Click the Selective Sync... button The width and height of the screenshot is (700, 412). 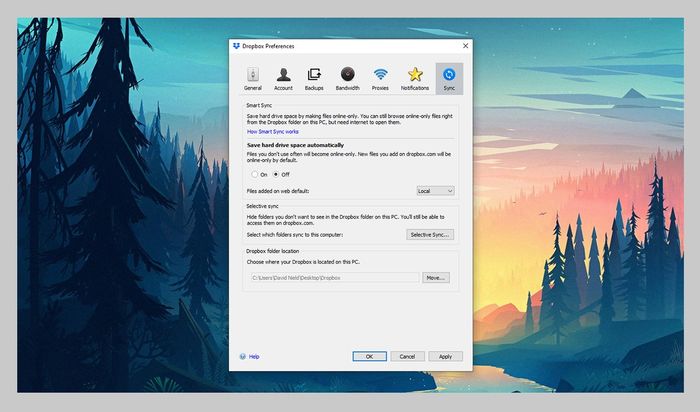pyautogui.click(x=431, y=234)
